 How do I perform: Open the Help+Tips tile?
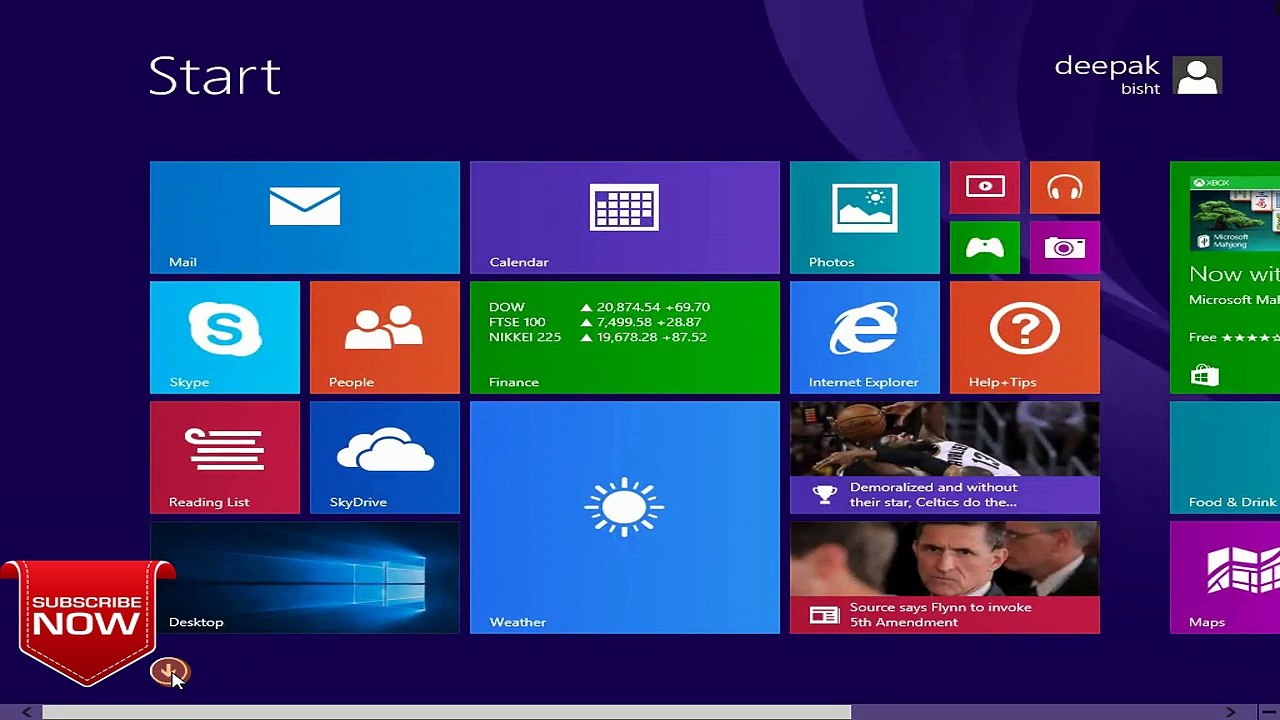(x=1025, y=337)
